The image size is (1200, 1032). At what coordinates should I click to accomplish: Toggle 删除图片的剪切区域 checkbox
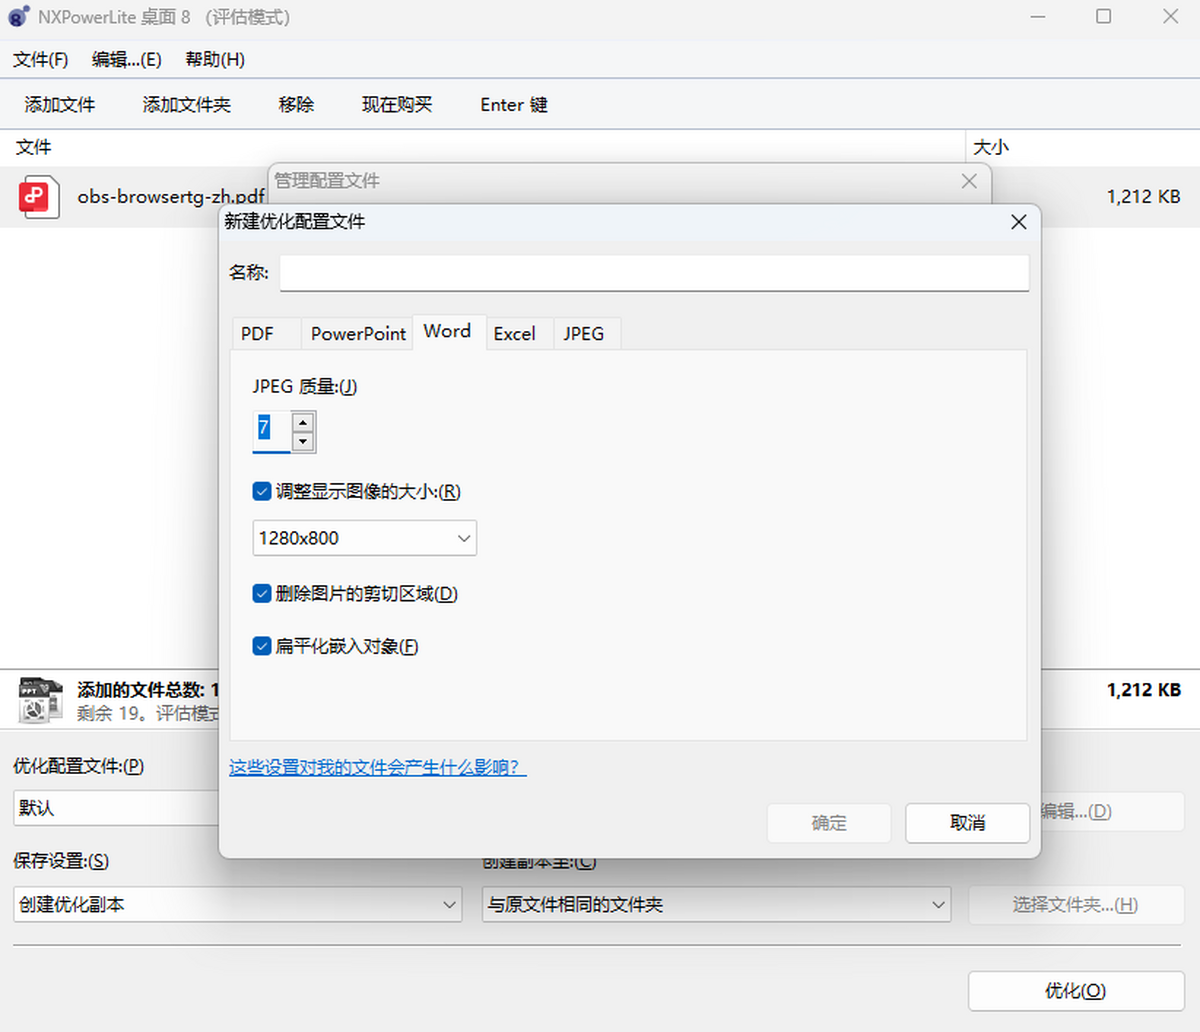(262, 594)
